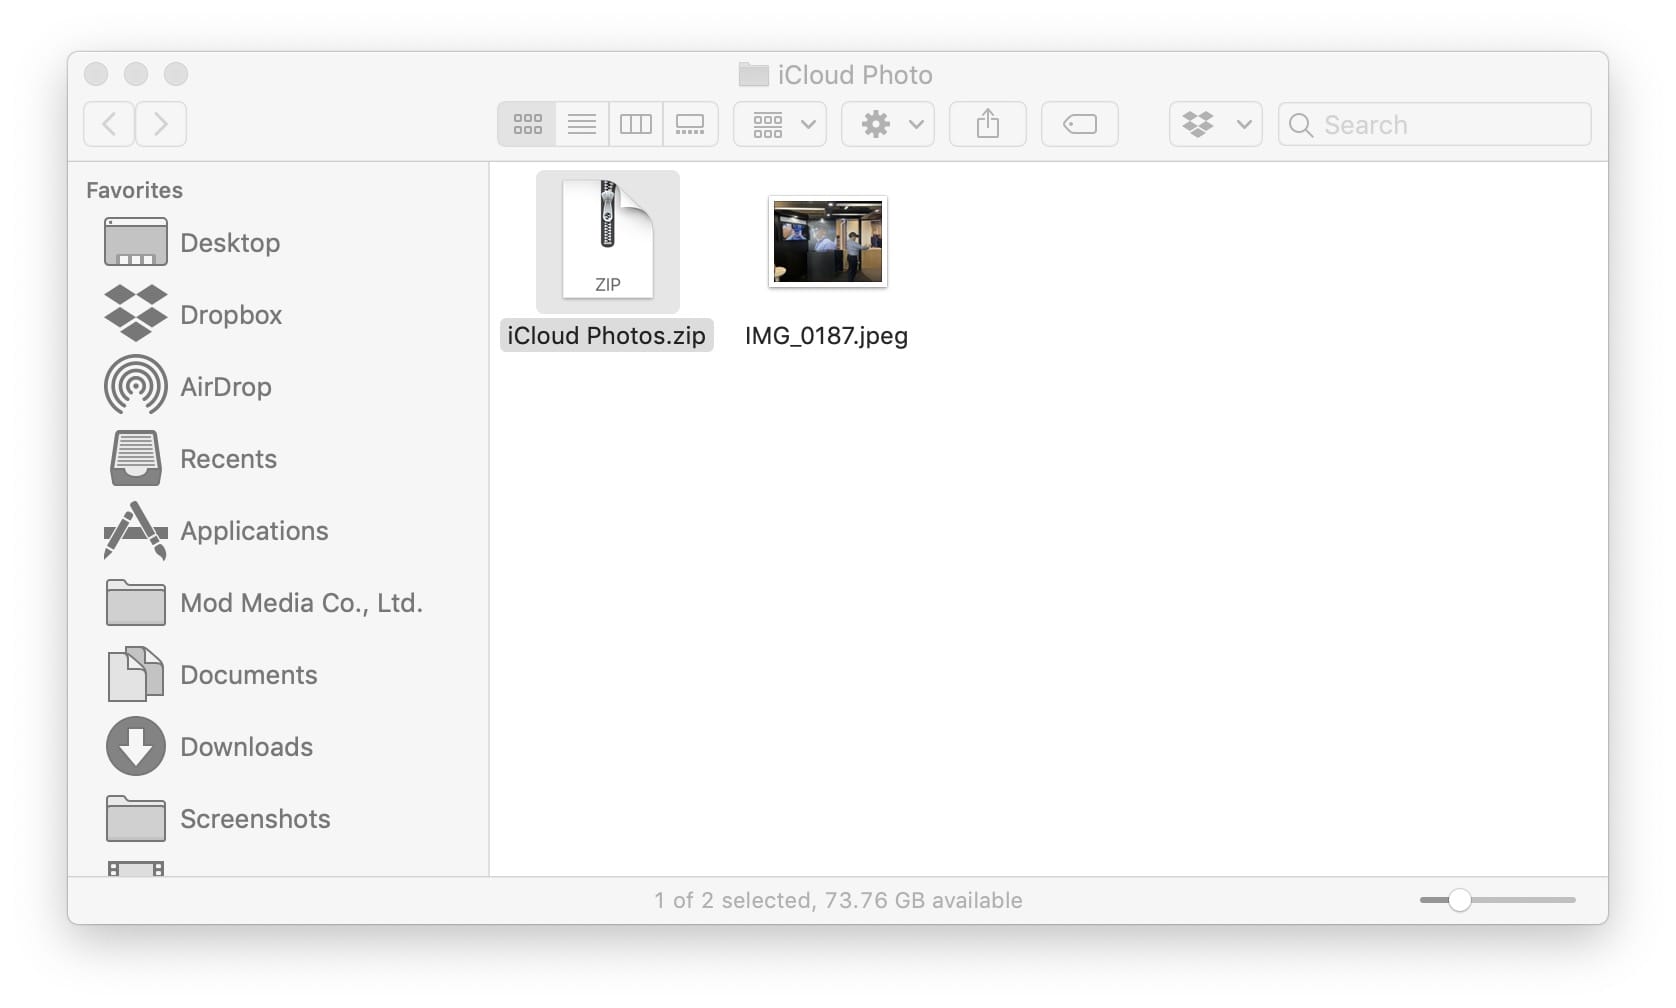1676x1008 pixels.
Task: Open the action gear menu
Action: pos(887,124)
